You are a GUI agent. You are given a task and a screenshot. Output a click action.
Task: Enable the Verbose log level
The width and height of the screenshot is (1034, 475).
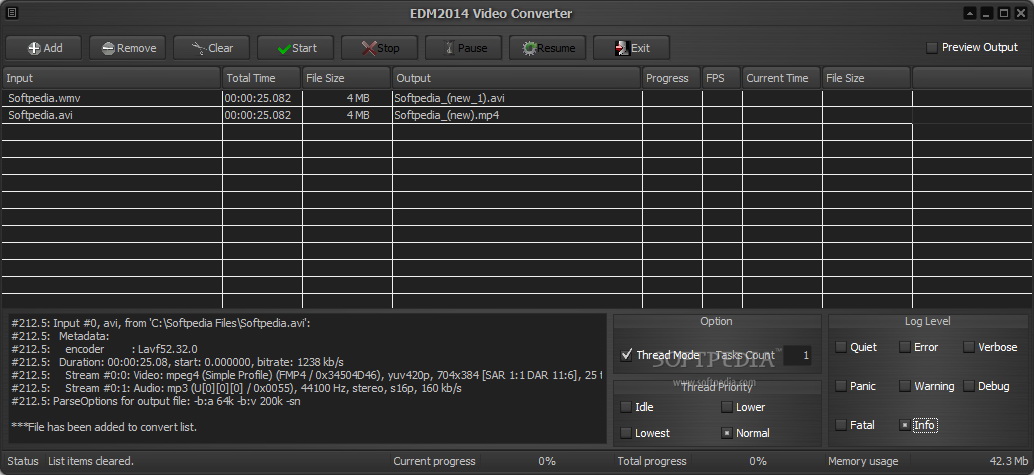[969, 348]
